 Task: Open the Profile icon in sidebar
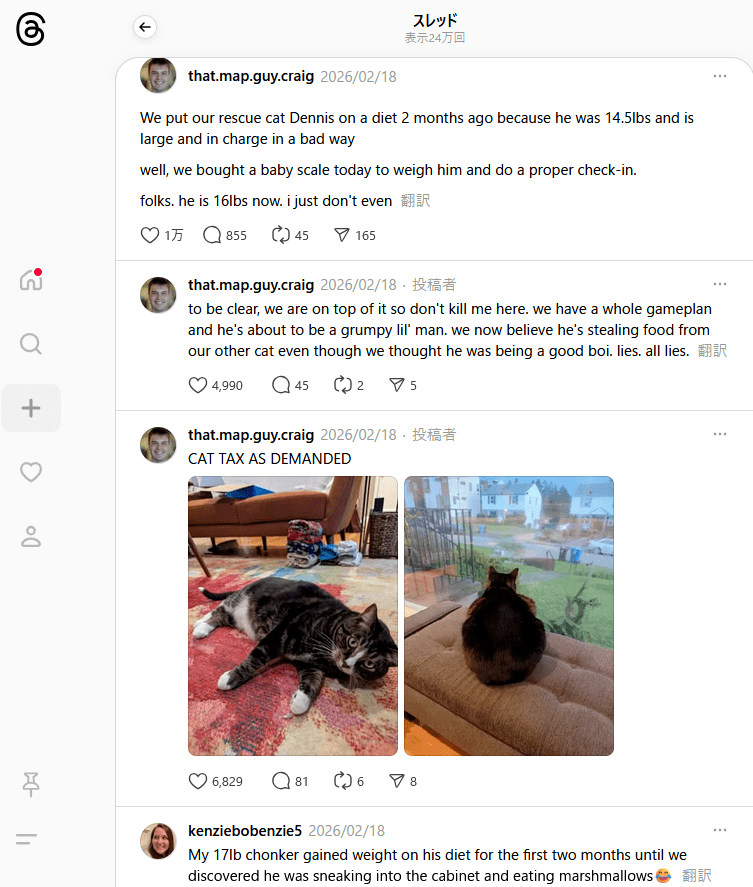click(x=31, y=536)
